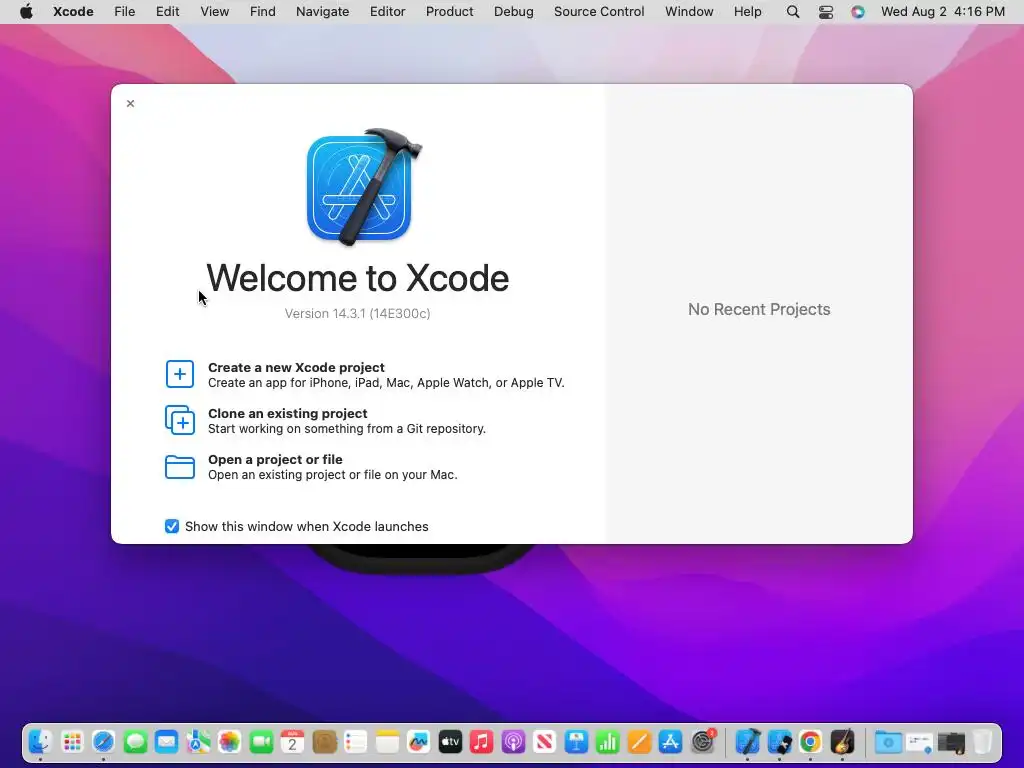Open Control Center in menu bar
Image resolution: width=1024 pixels, height=768 pixels.
tap(825, 12)
